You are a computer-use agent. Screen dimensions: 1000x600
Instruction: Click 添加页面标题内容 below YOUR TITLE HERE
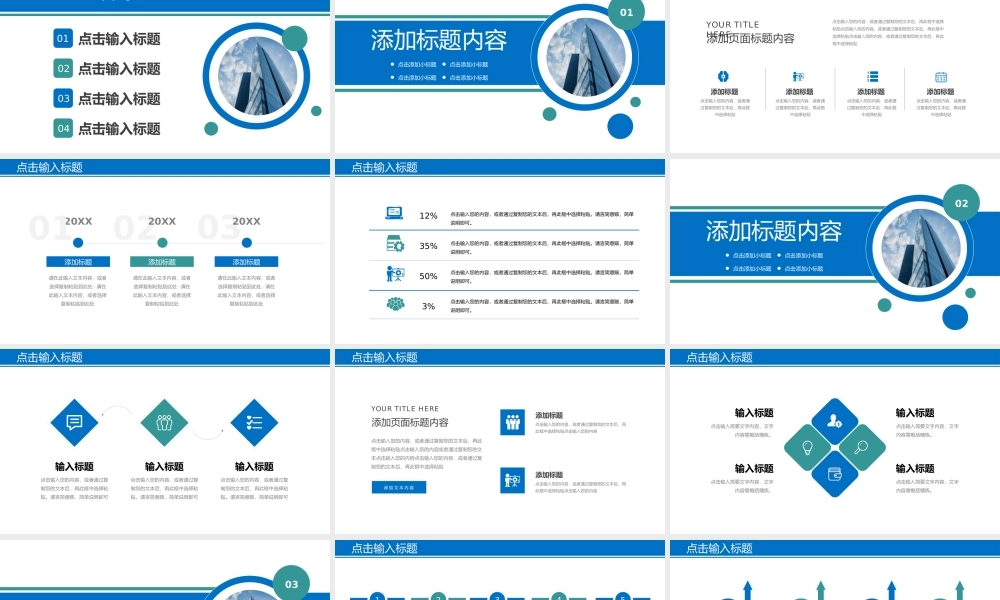[410, 422]
